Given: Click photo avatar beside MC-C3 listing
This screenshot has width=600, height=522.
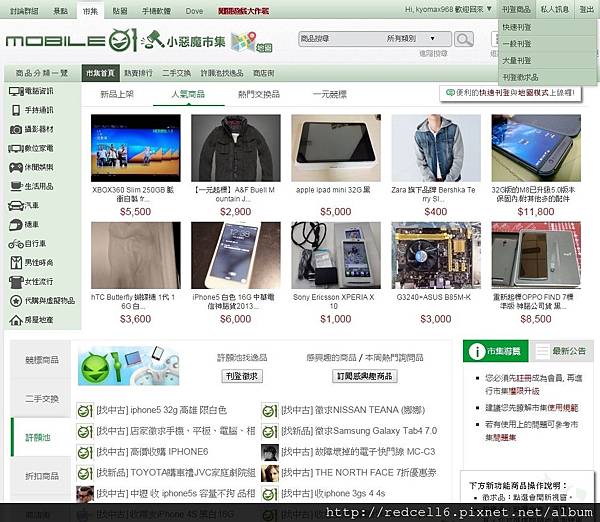Looking at the screenshot, I should pyautogui.click(x=269, y=452).
